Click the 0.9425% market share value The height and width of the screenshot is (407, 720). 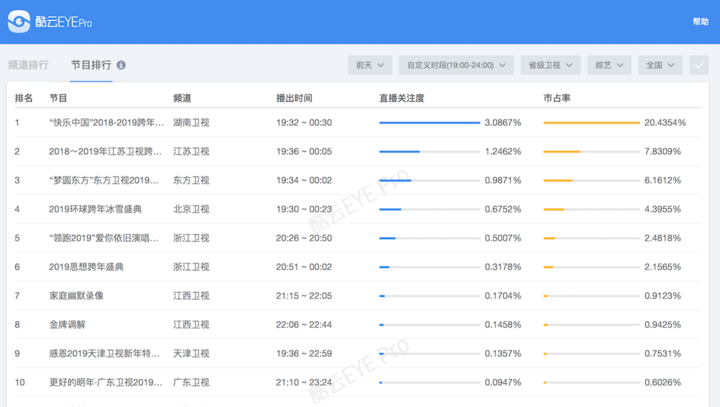click(663, 325)
